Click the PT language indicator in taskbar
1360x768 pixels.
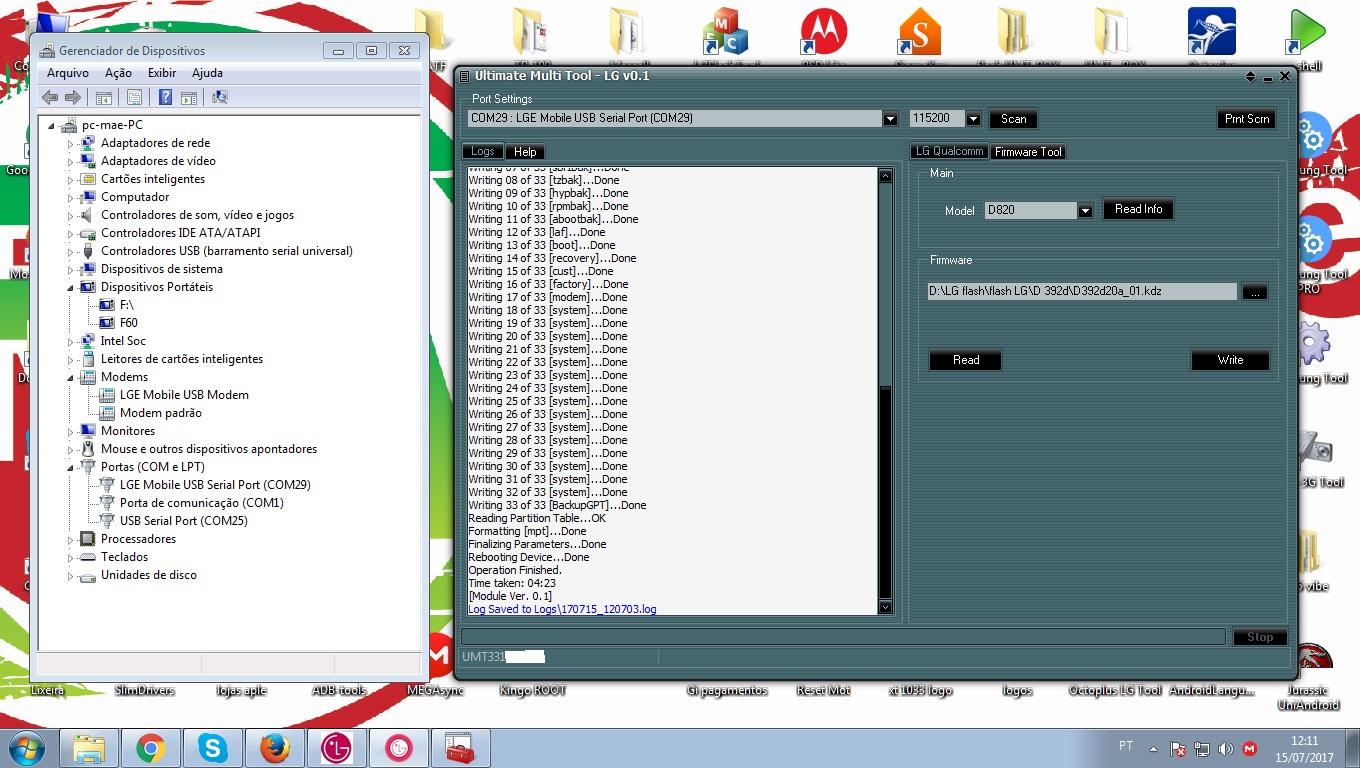tap(1126, 746)
